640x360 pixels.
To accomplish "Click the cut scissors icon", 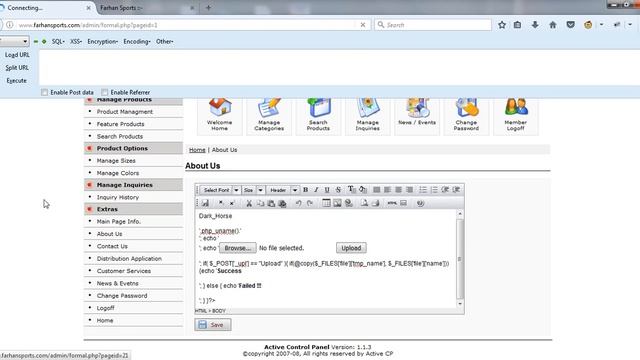I will tap(249, 203).
